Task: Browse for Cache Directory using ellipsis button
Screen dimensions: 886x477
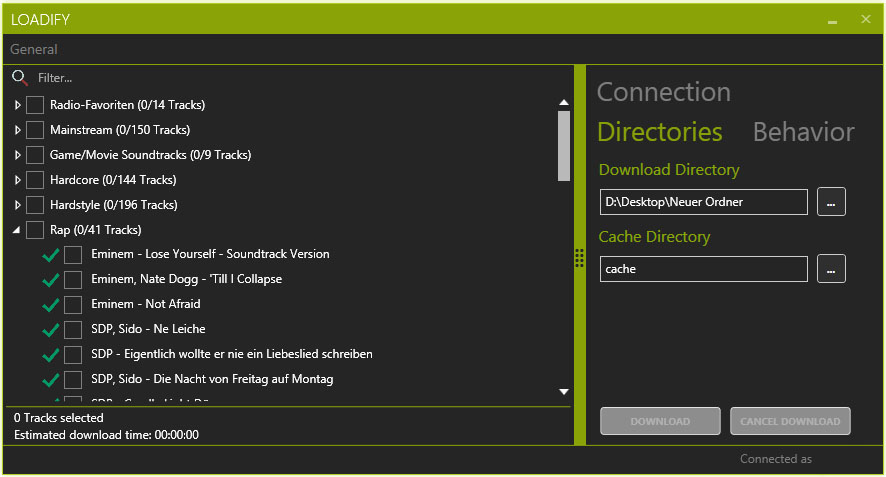Action: tap(831, 269)
